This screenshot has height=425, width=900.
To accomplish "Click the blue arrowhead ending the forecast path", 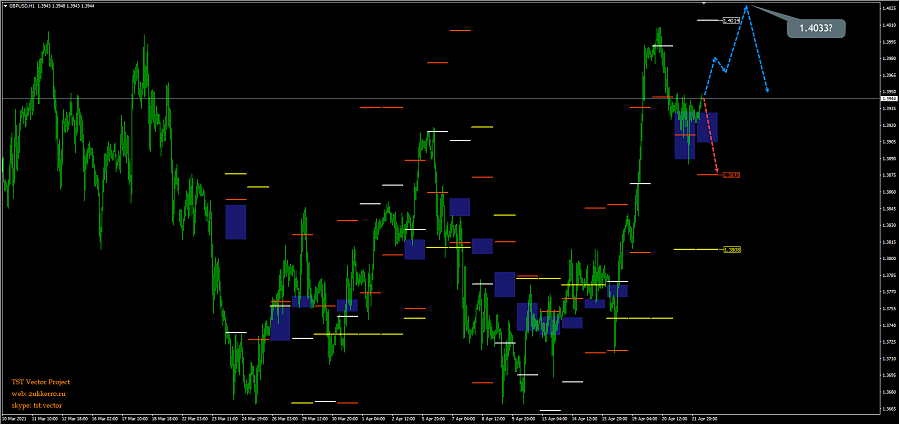I will (x=767, y=91).
